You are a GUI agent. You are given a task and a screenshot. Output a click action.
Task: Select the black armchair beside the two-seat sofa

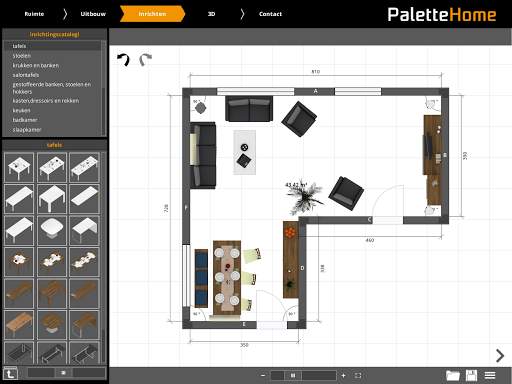(299, 119)
